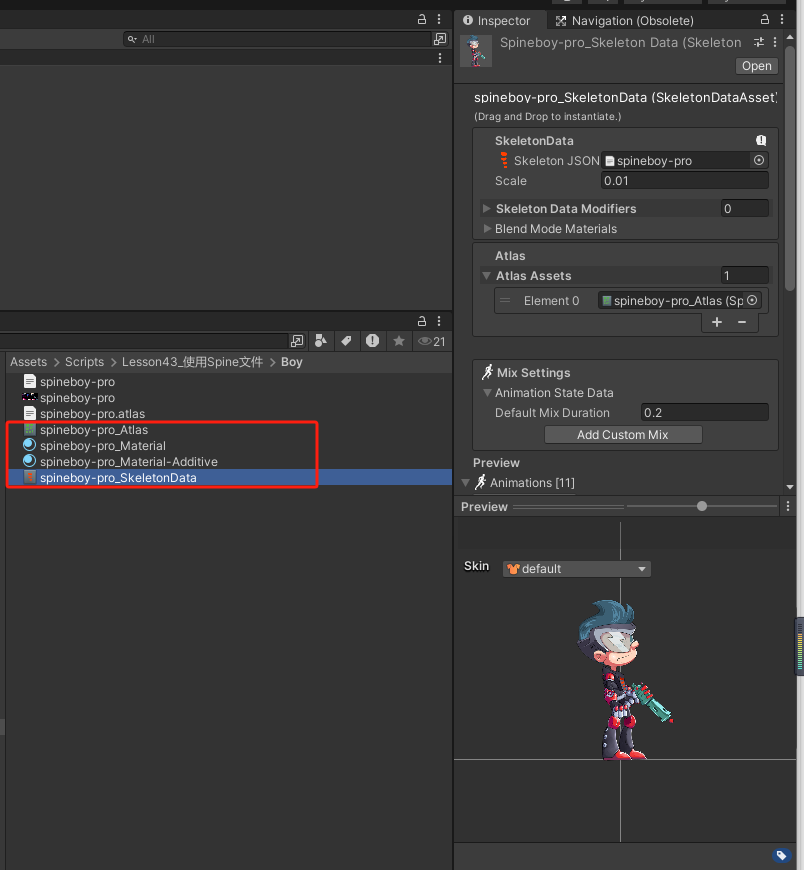Click the Add Custom Mix button
The image size is (804, 870).
623,435
